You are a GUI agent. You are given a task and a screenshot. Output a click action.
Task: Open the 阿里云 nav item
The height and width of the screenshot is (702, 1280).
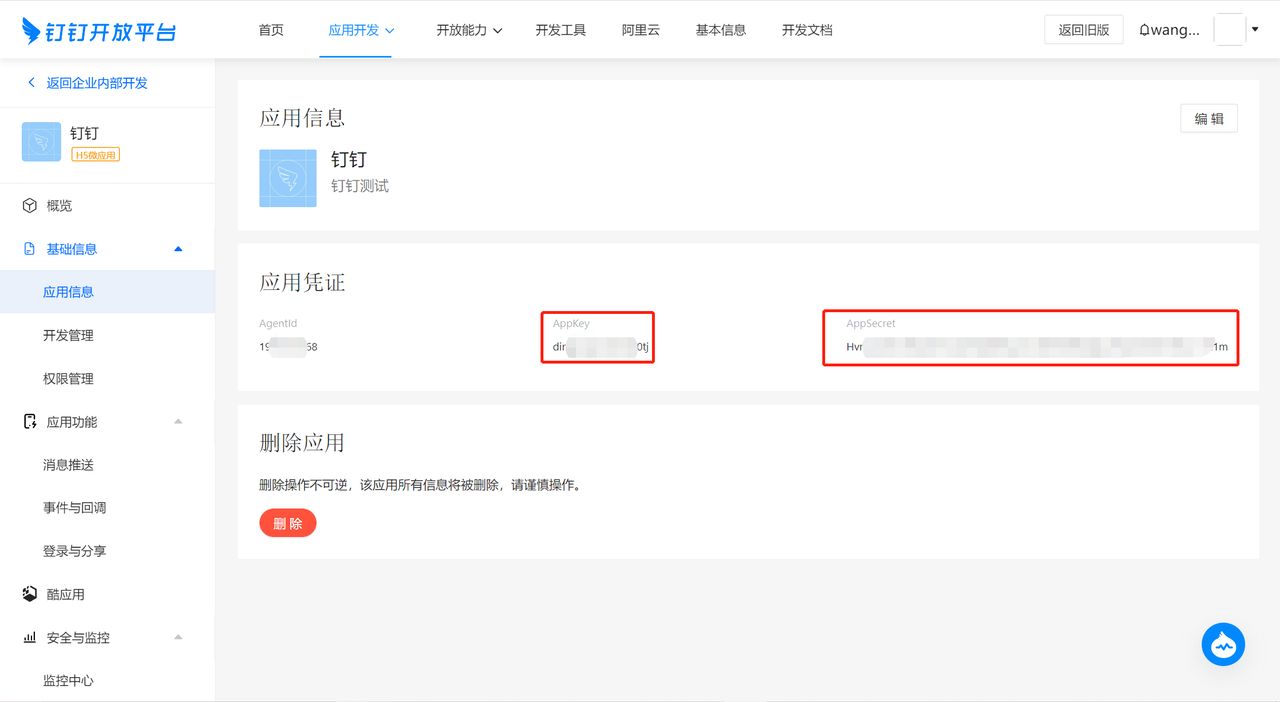(x=641, y=30)
